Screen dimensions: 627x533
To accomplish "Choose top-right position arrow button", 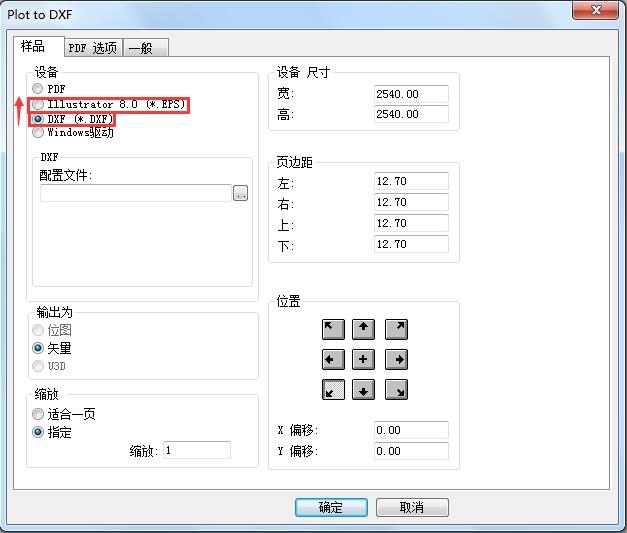I will (396, 329).
